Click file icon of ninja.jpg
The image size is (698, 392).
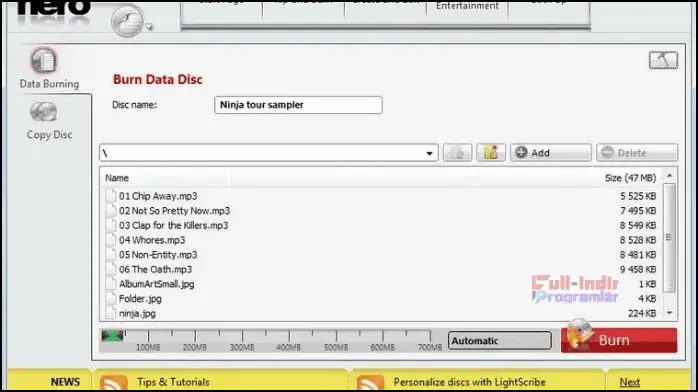coord(110,313)
